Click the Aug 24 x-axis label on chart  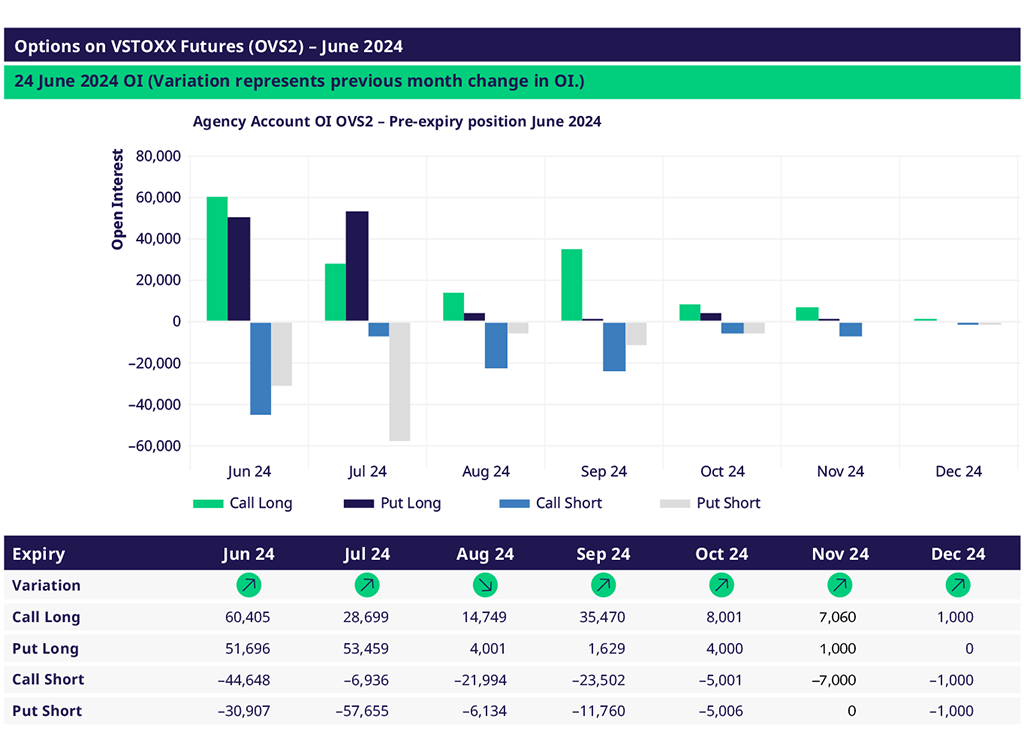pos(485,471)
